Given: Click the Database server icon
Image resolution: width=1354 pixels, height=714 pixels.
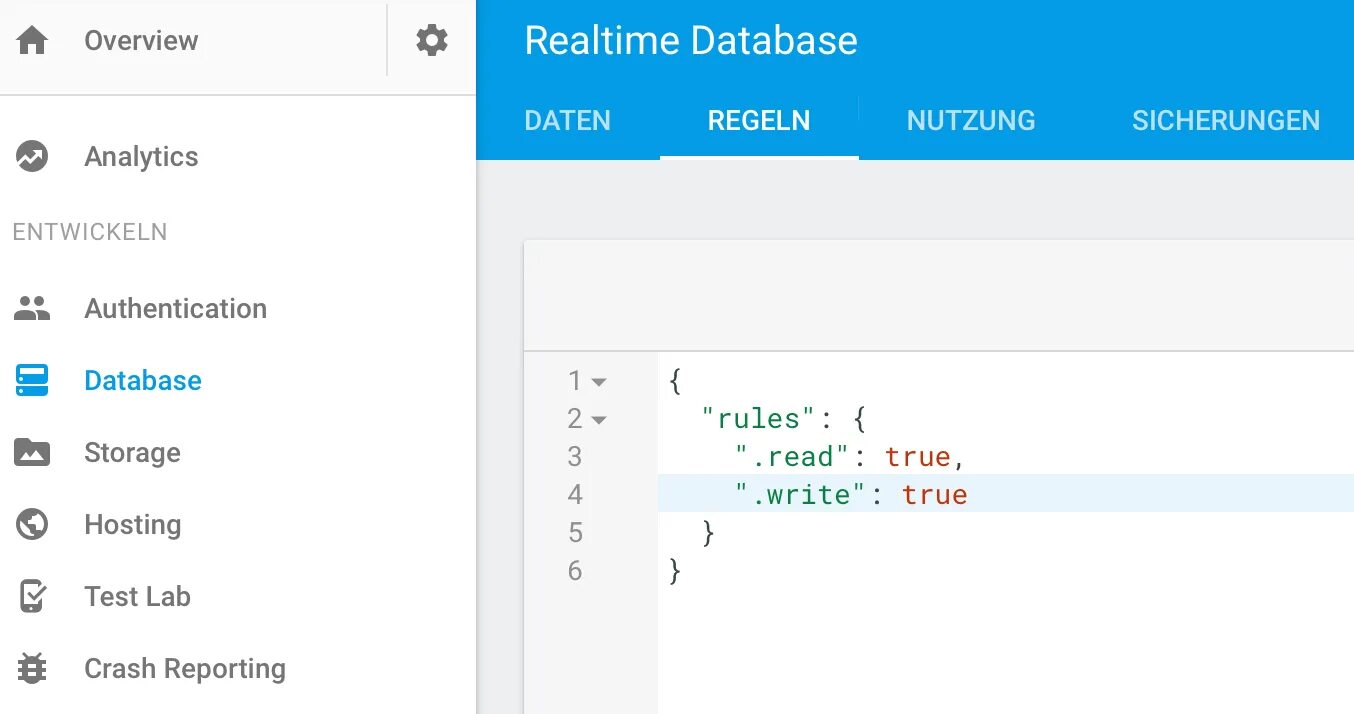Looking at the screenshot, I should coord(32,381).
